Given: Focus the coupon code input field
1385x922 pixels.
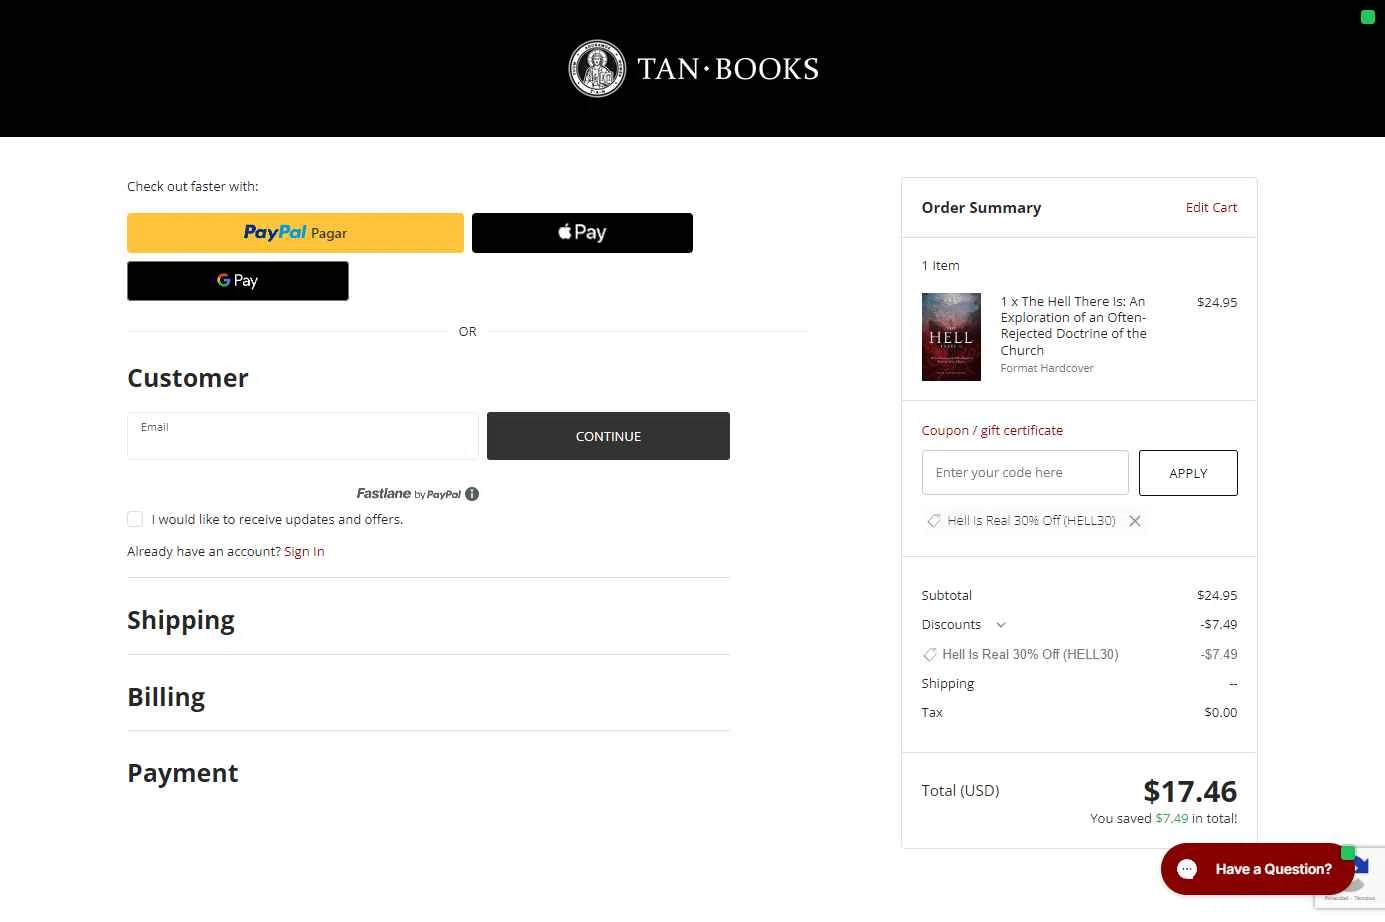Looking at the screenshot, I should [1025, 473].
